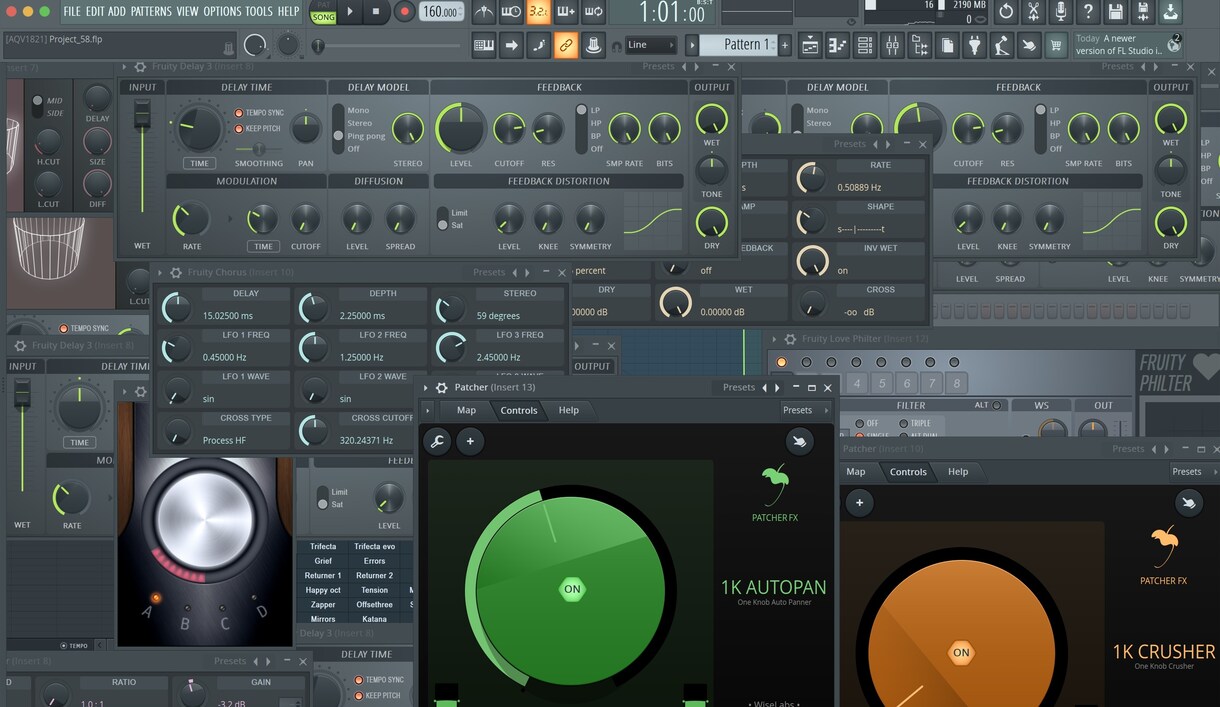The width and height of the screenshot is (1220, 707).
Task: Open the Mixer view icon
Action: pos(892,45)
